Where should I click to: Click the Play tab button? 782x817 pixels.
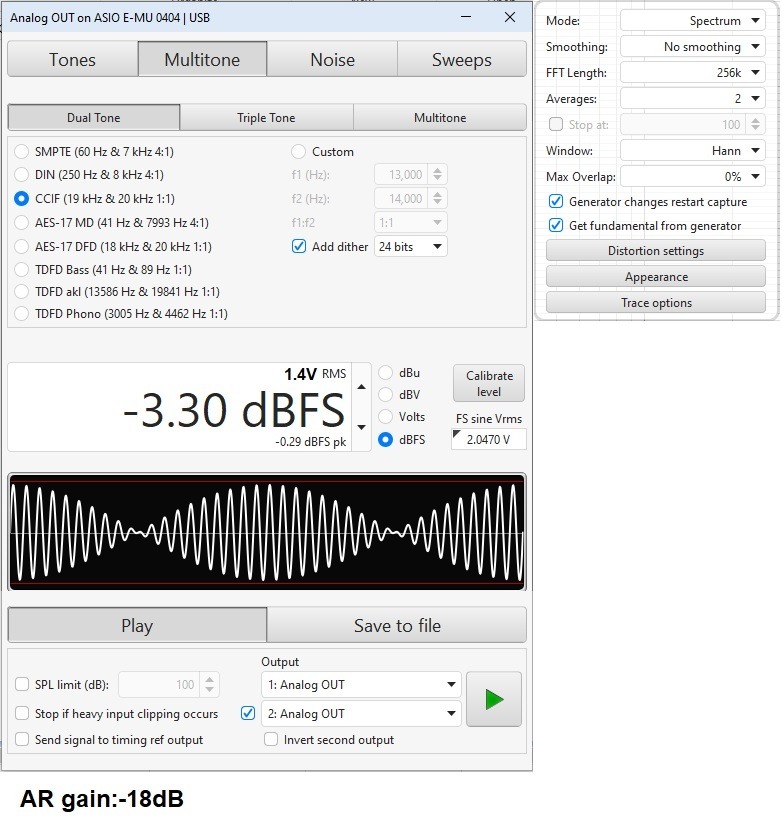[x=137, y=625]
